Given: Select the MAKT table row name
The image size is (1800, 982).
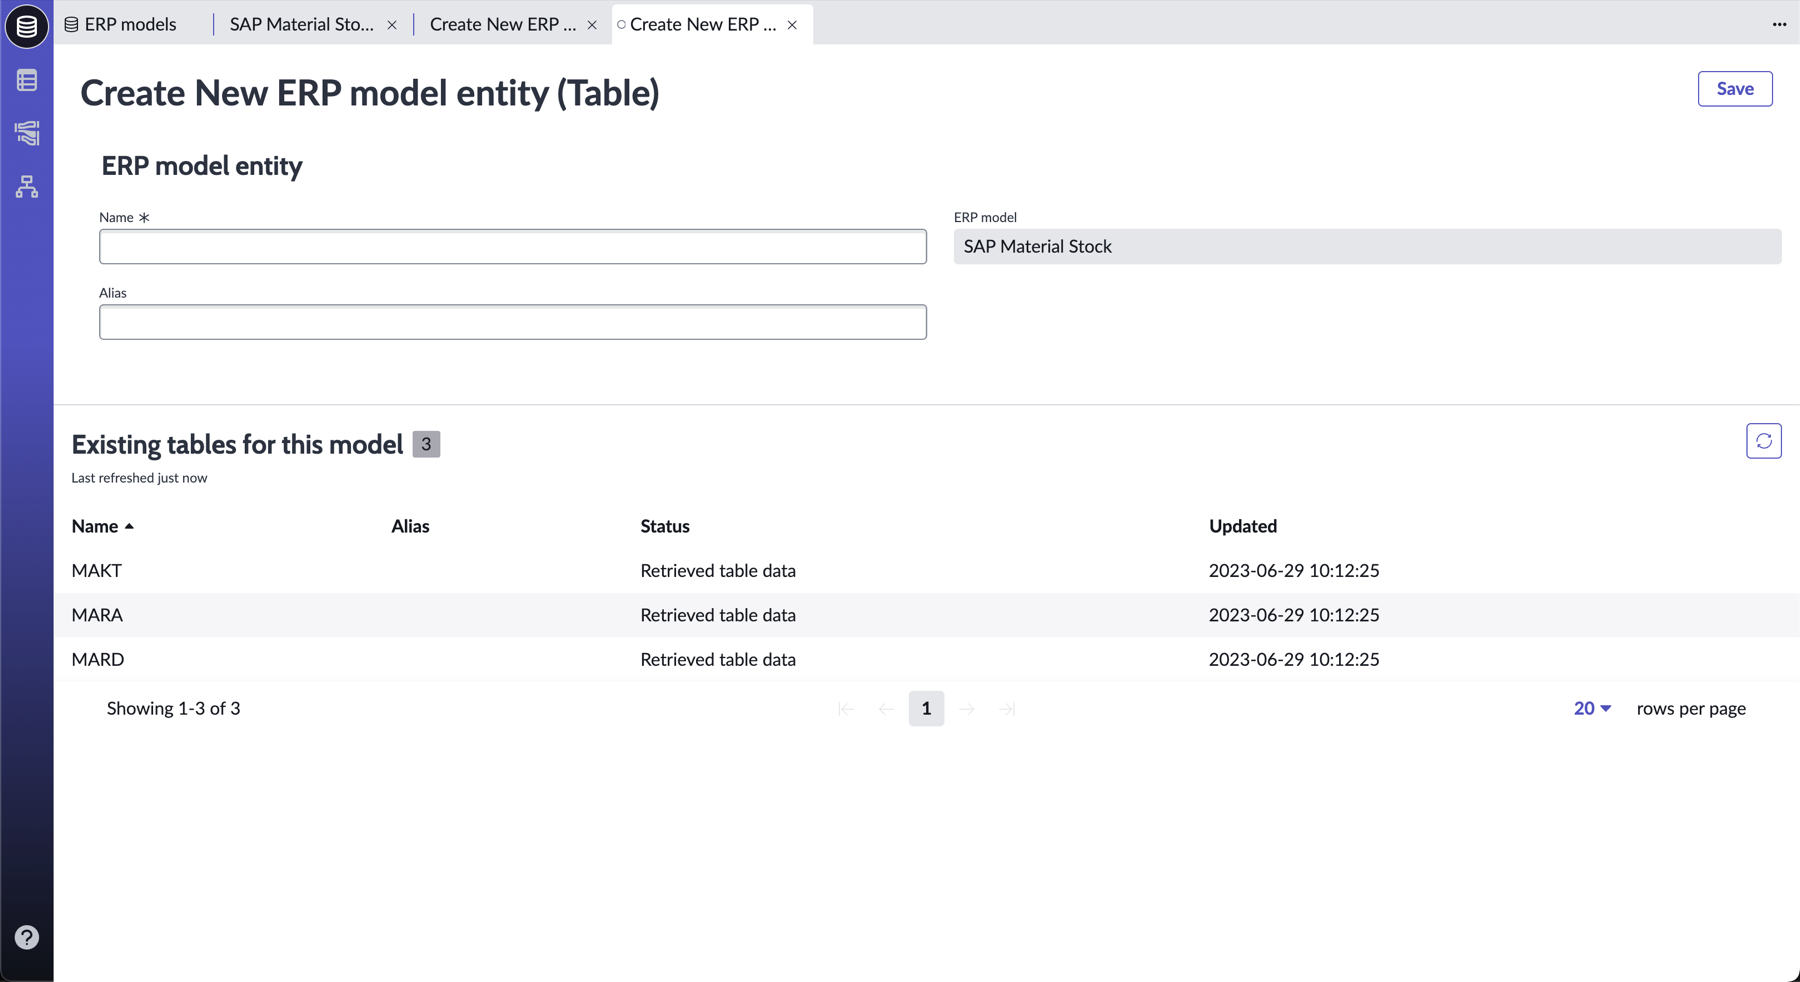Looking at the screenshot, I should (97, 571).
